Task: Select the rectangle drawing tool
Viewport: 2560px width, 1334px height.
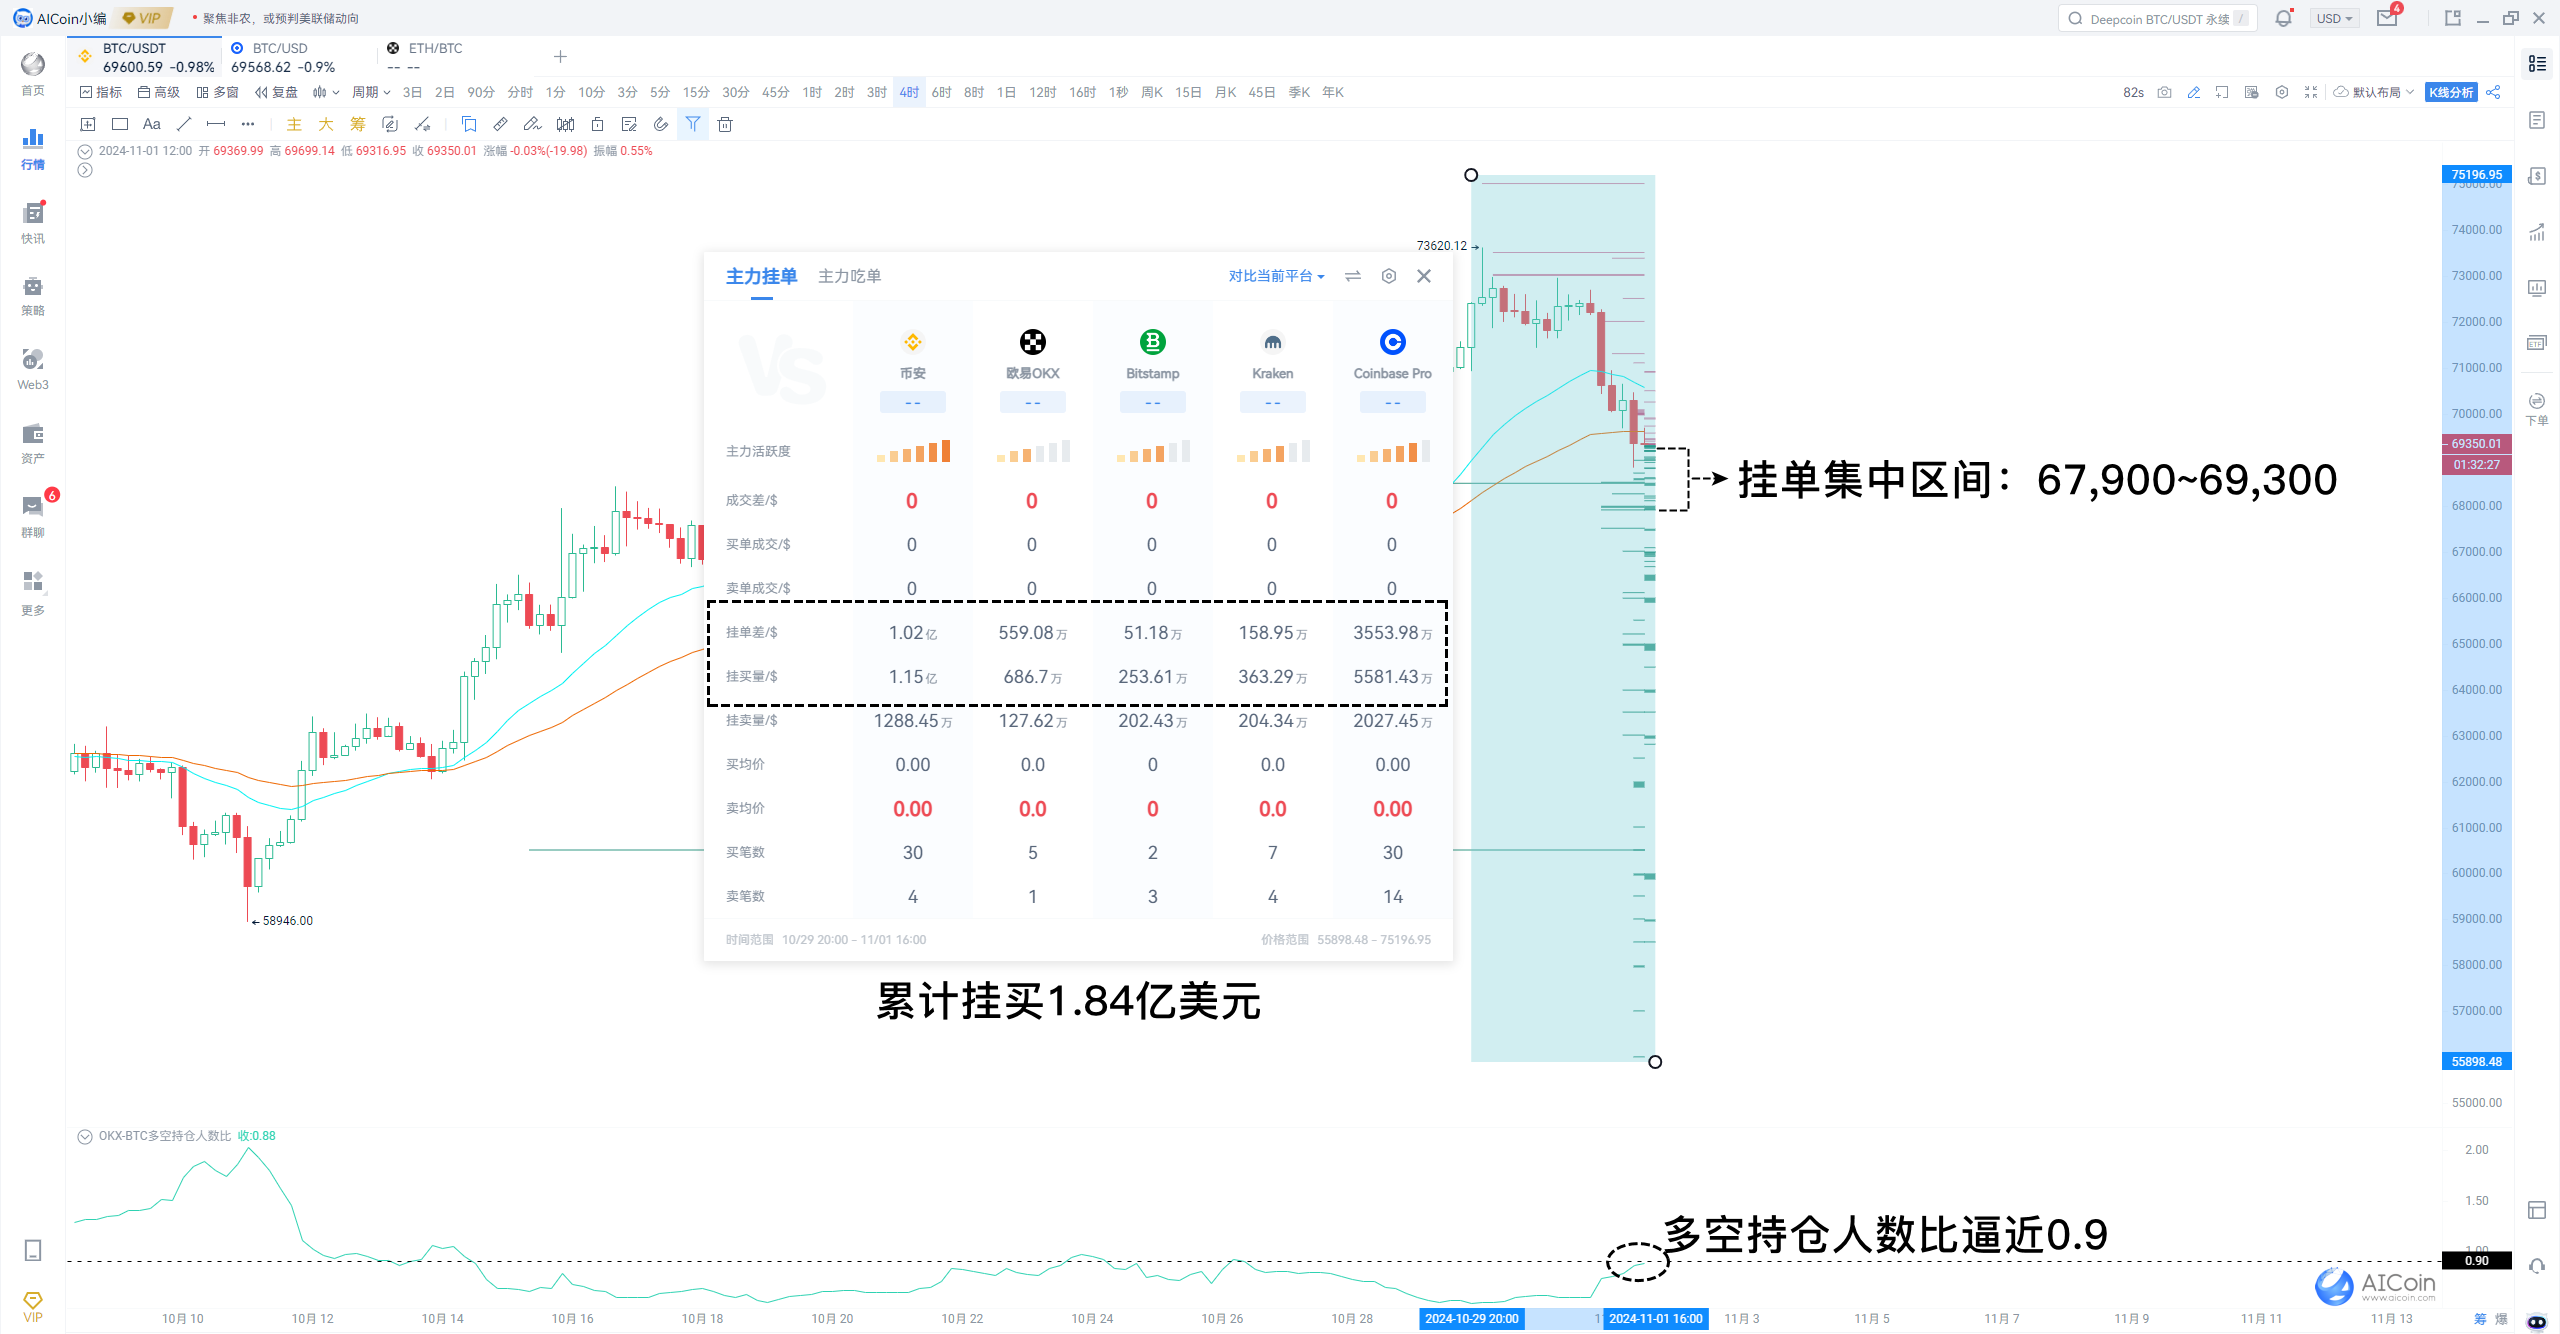Action: click(x=120, y=124)
